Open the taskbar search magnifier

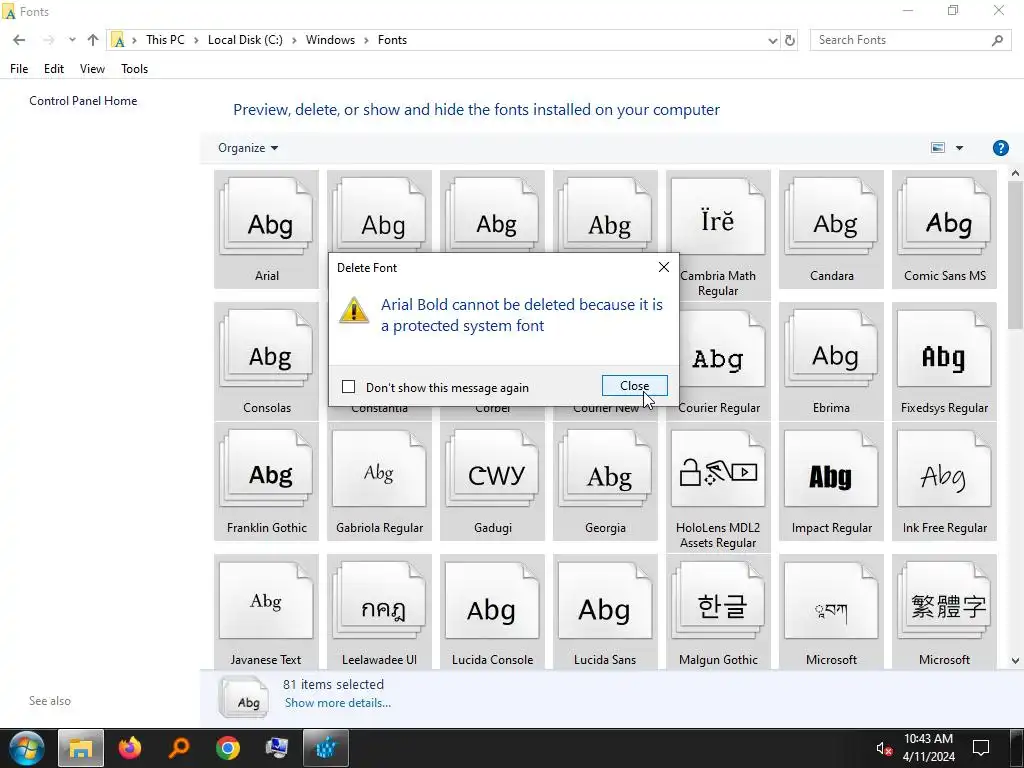[x=179, y=748]
